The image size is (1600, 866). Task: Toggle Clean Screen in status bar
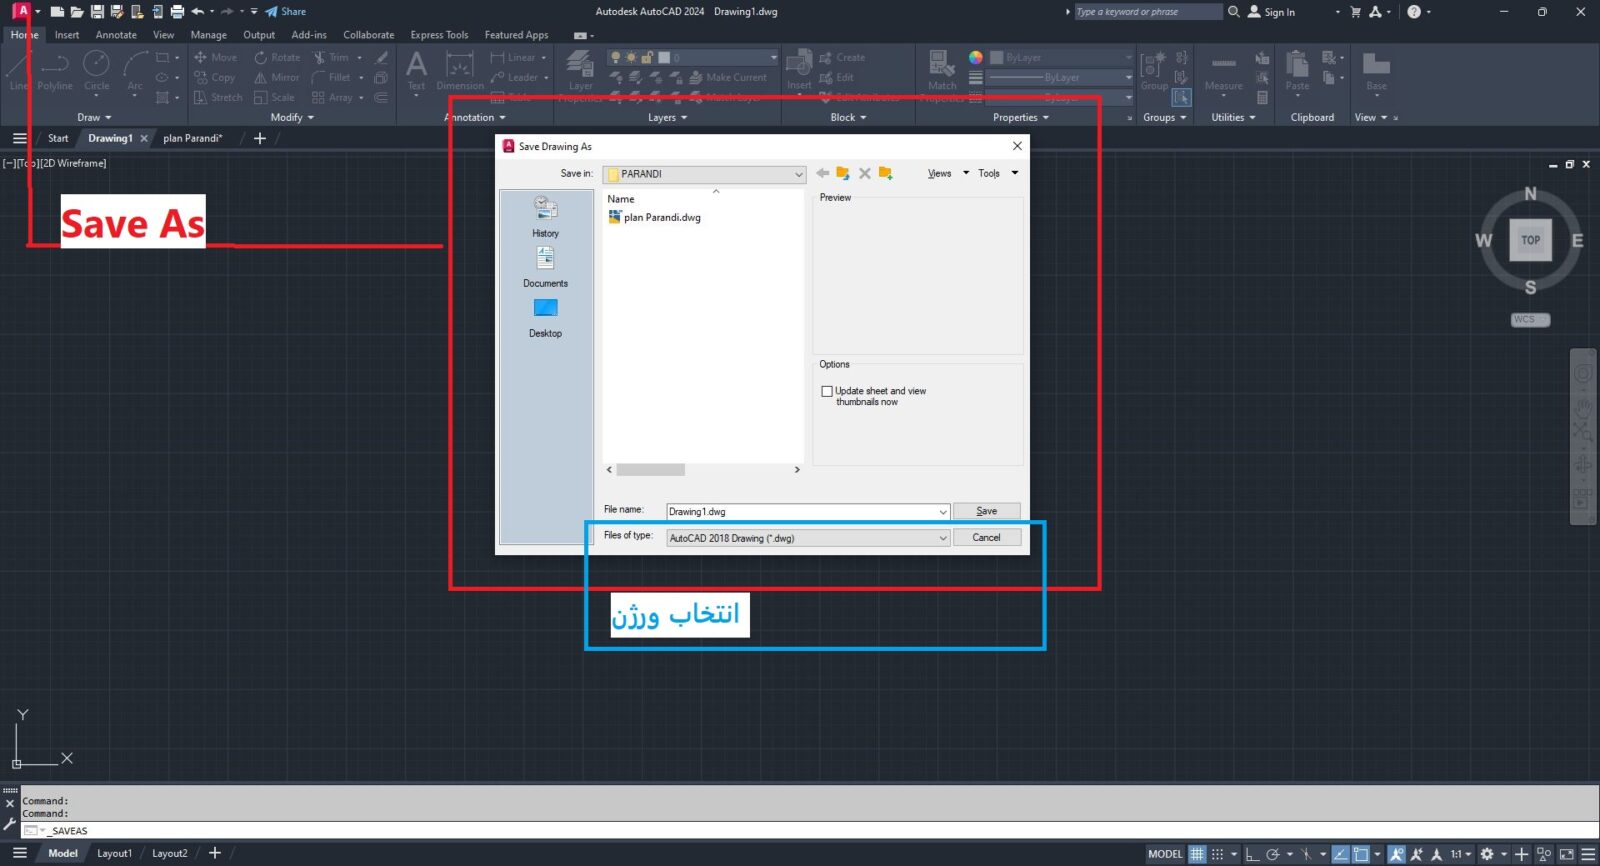click(x=1566, y=854)
